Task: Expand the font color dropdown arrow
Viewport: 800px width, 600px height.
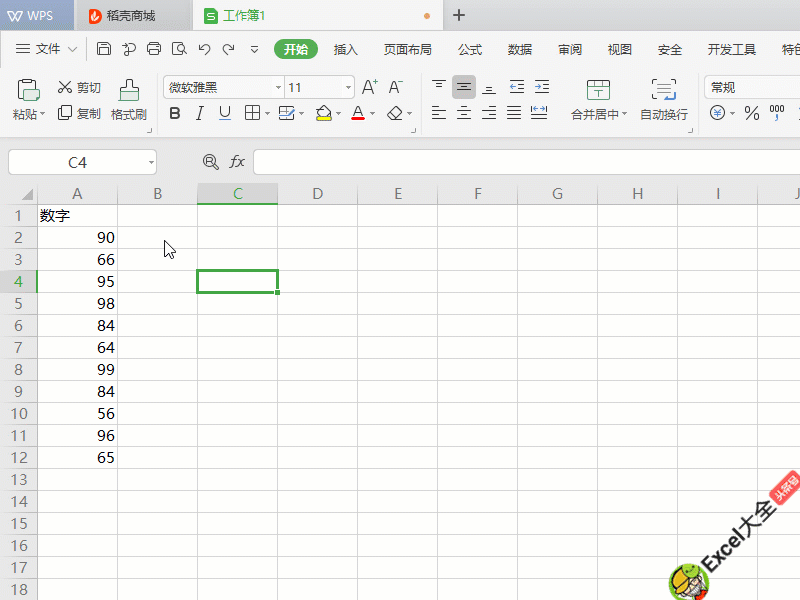Action: 372,113
